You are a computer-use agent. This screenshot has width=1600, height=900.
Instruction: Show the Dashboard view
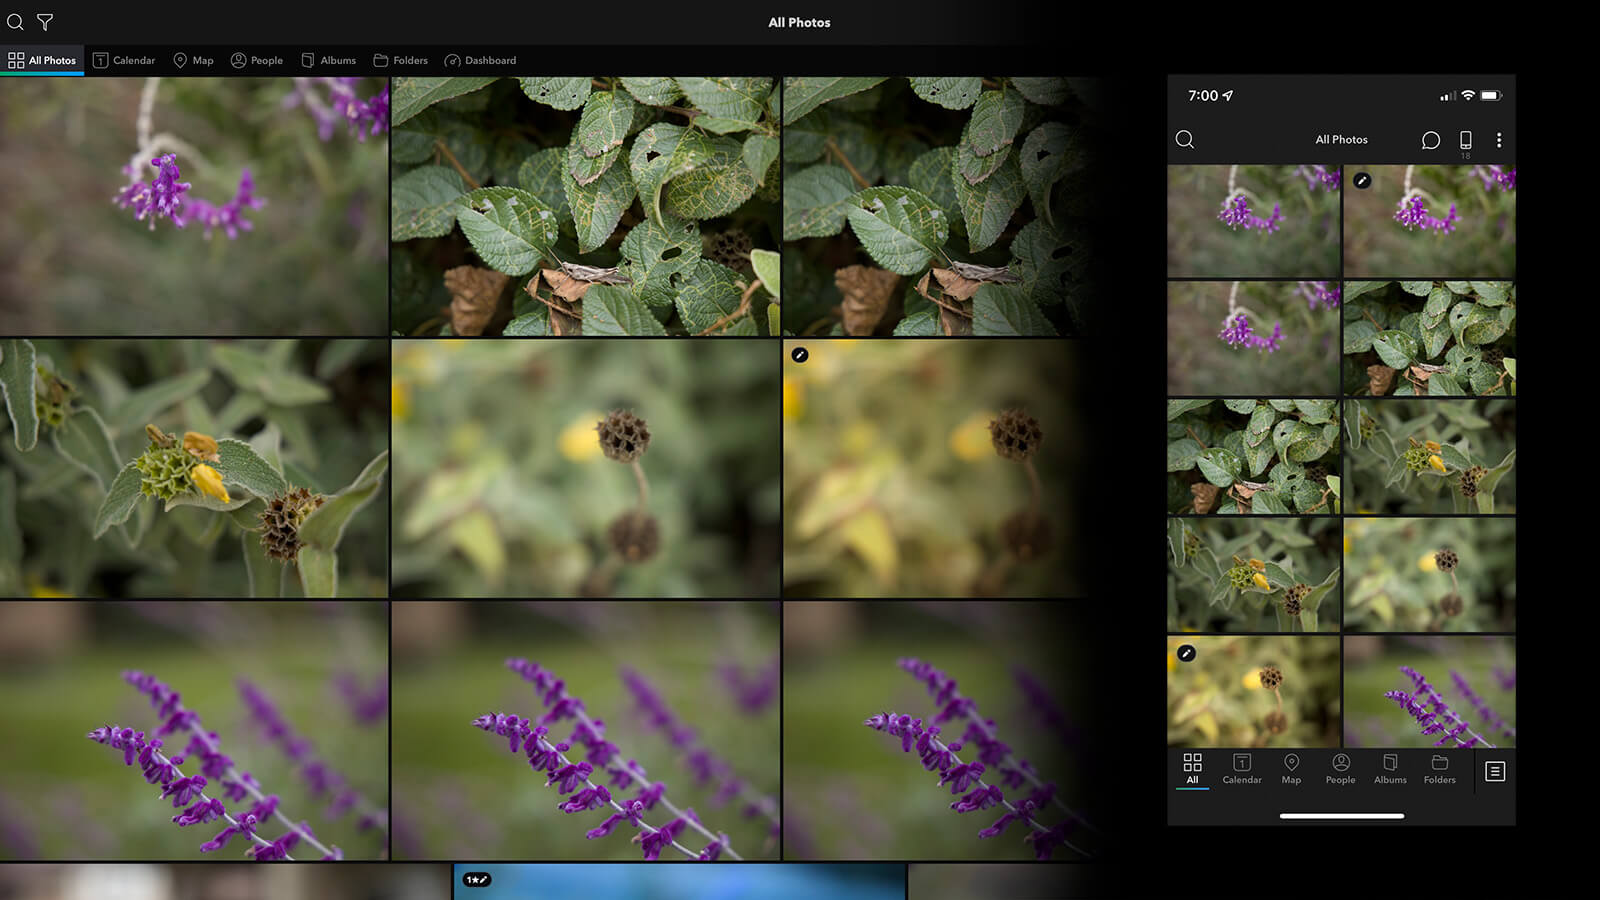[x=480, y=61]
